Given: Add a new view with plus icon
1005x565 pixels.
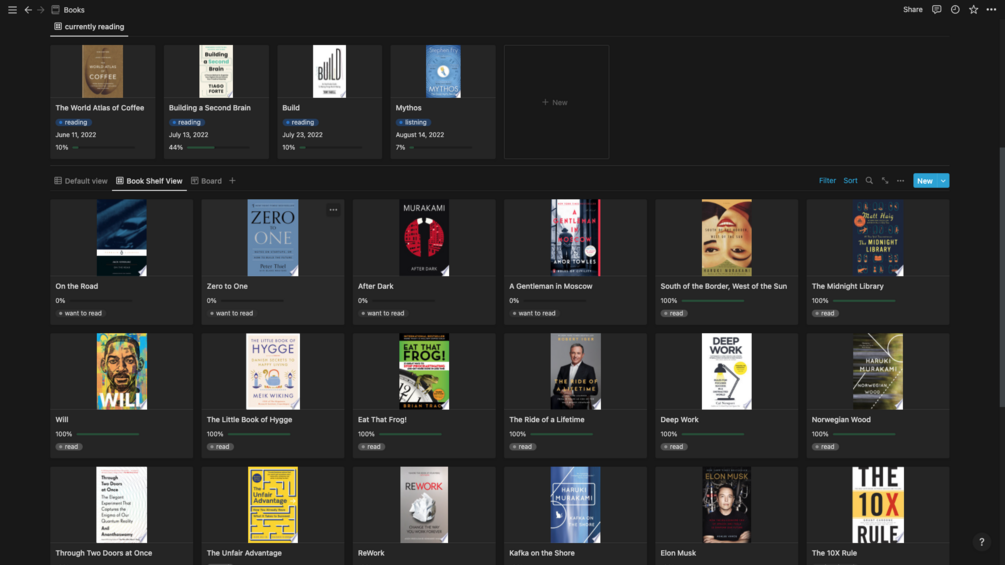Looking at the screenshot, I should pos(233,181).
